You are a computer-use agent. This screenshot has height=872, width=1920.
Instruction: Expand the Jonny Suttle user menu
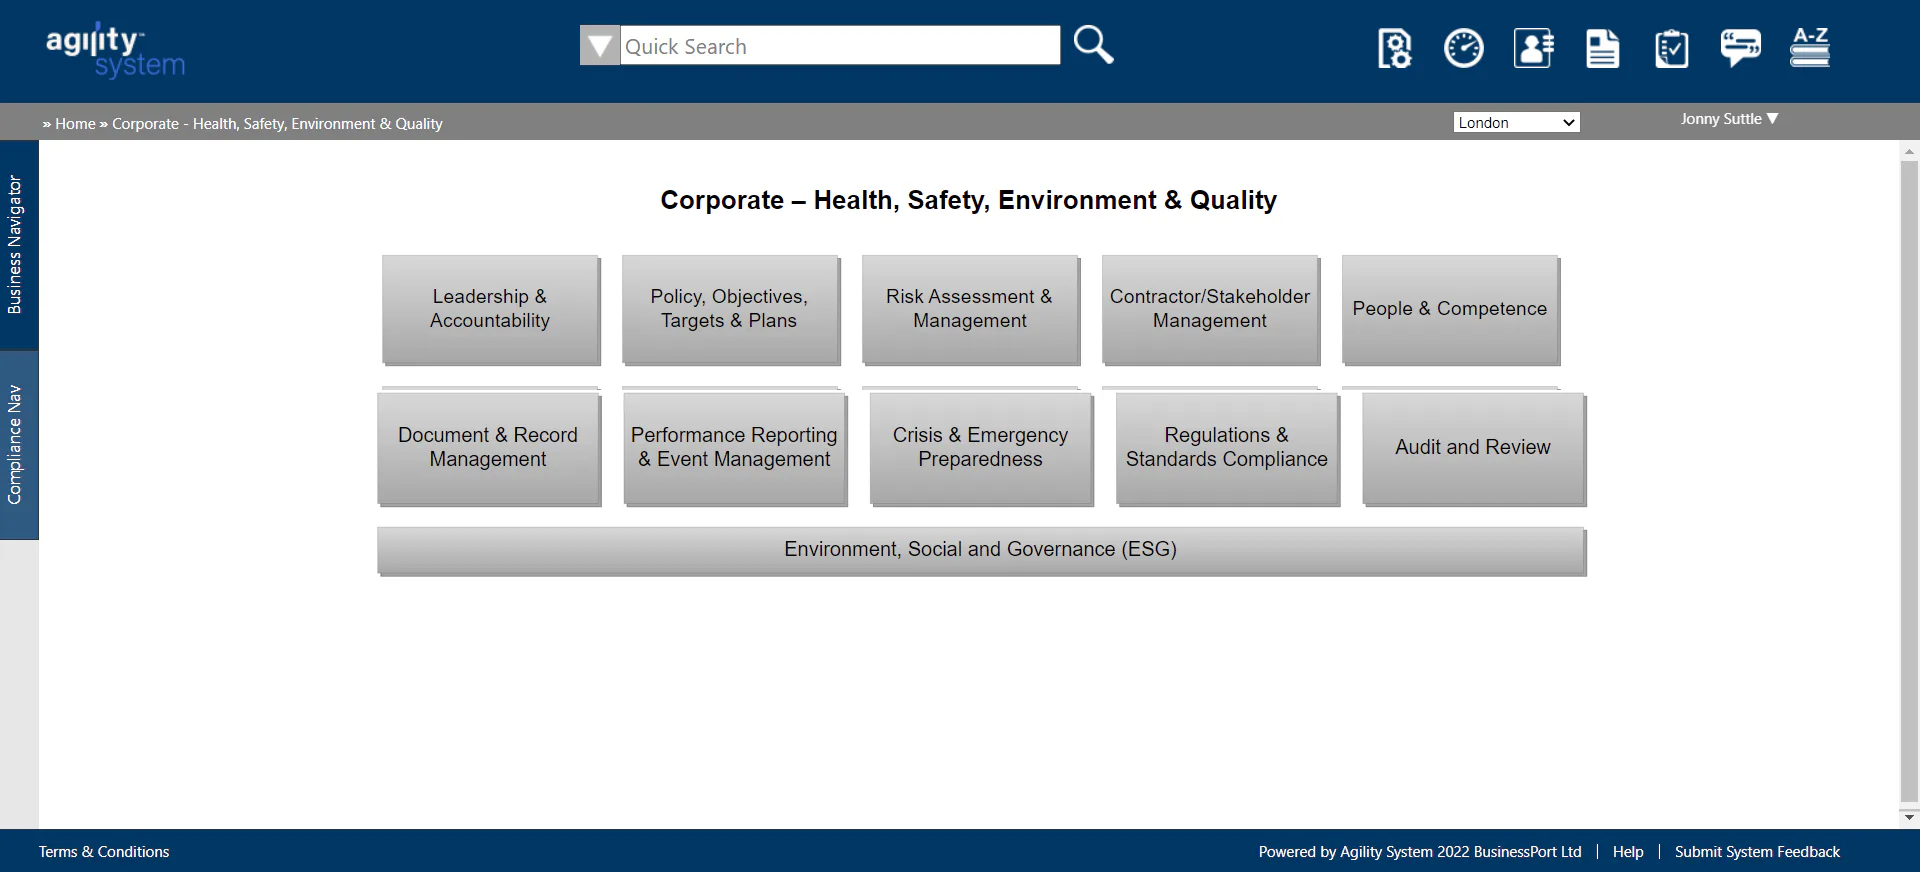click(x=1729, y=119)
